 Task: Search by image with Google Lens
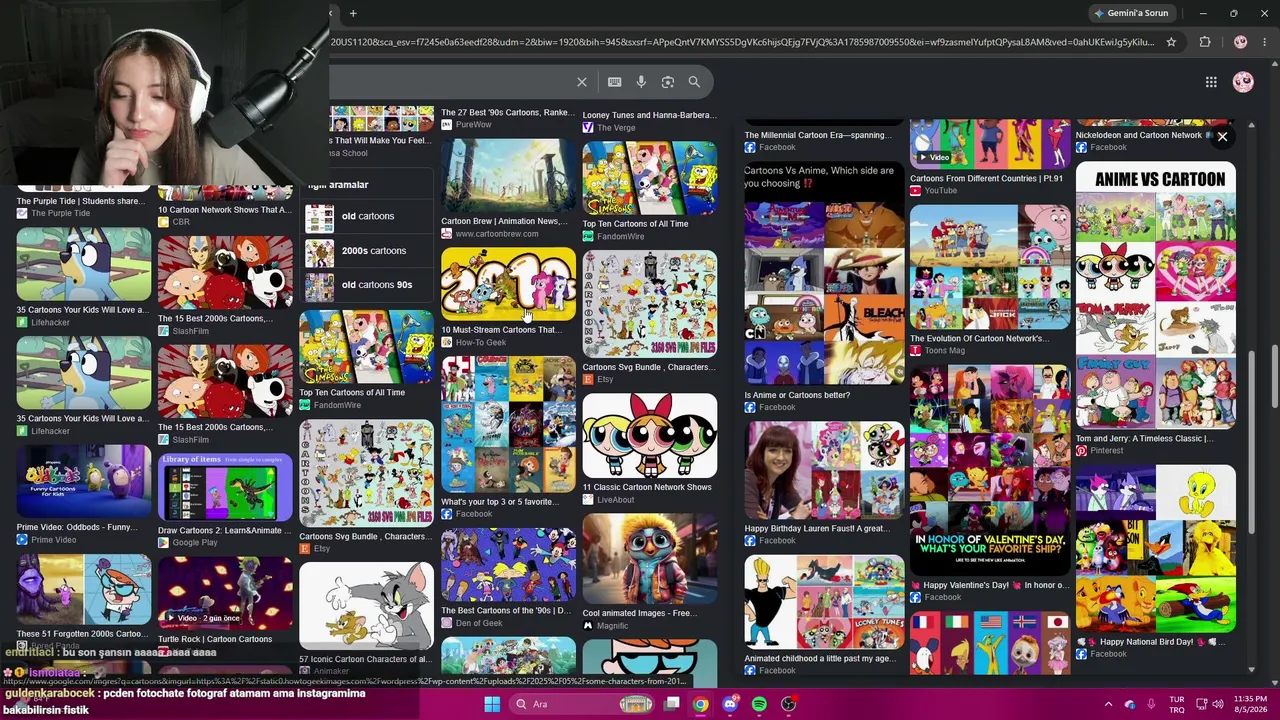pos(668,82)
